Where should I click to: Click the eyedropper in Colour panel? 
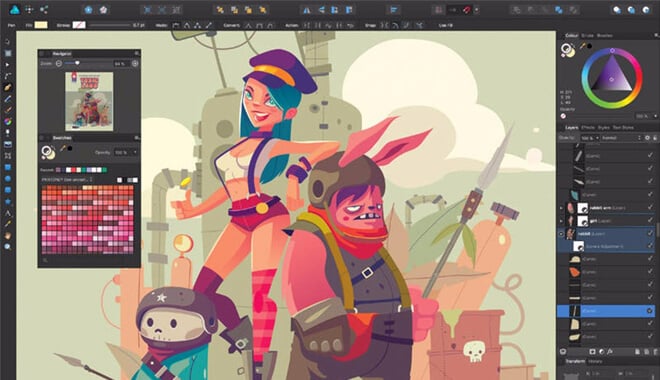(583, 46)
